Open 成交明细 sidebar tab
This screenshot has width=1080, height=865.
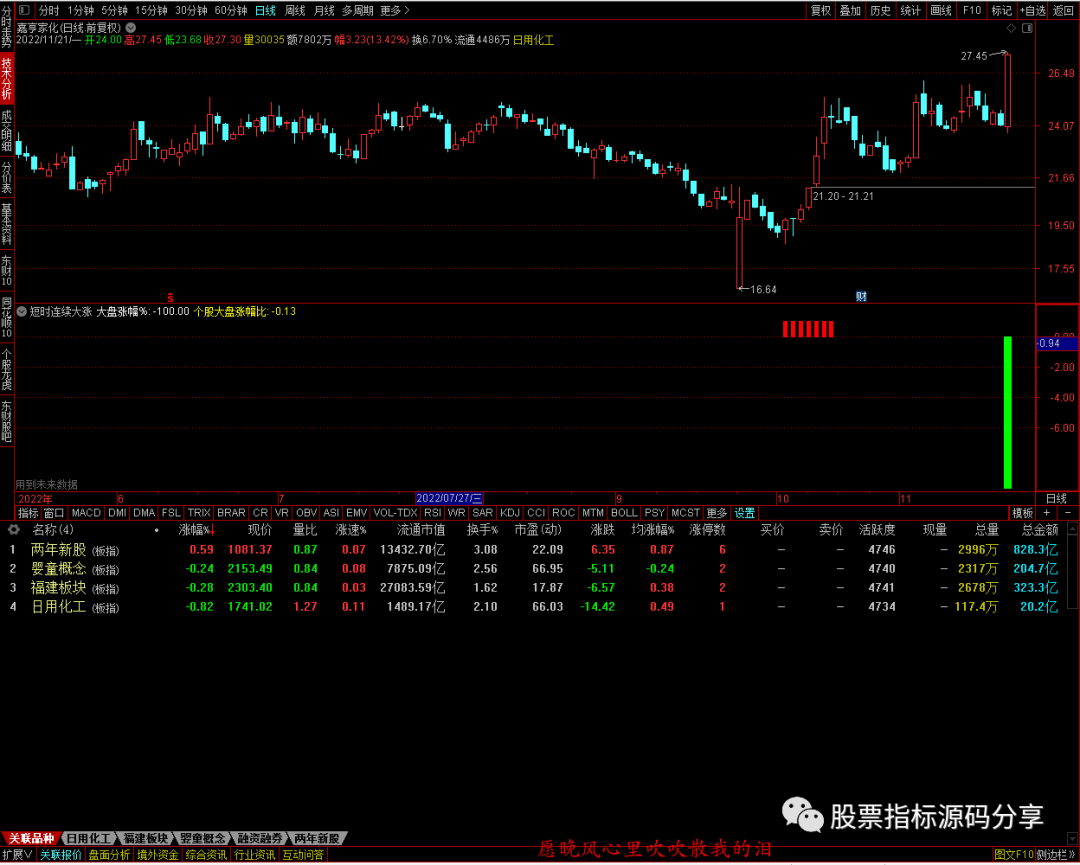(6, 131)
